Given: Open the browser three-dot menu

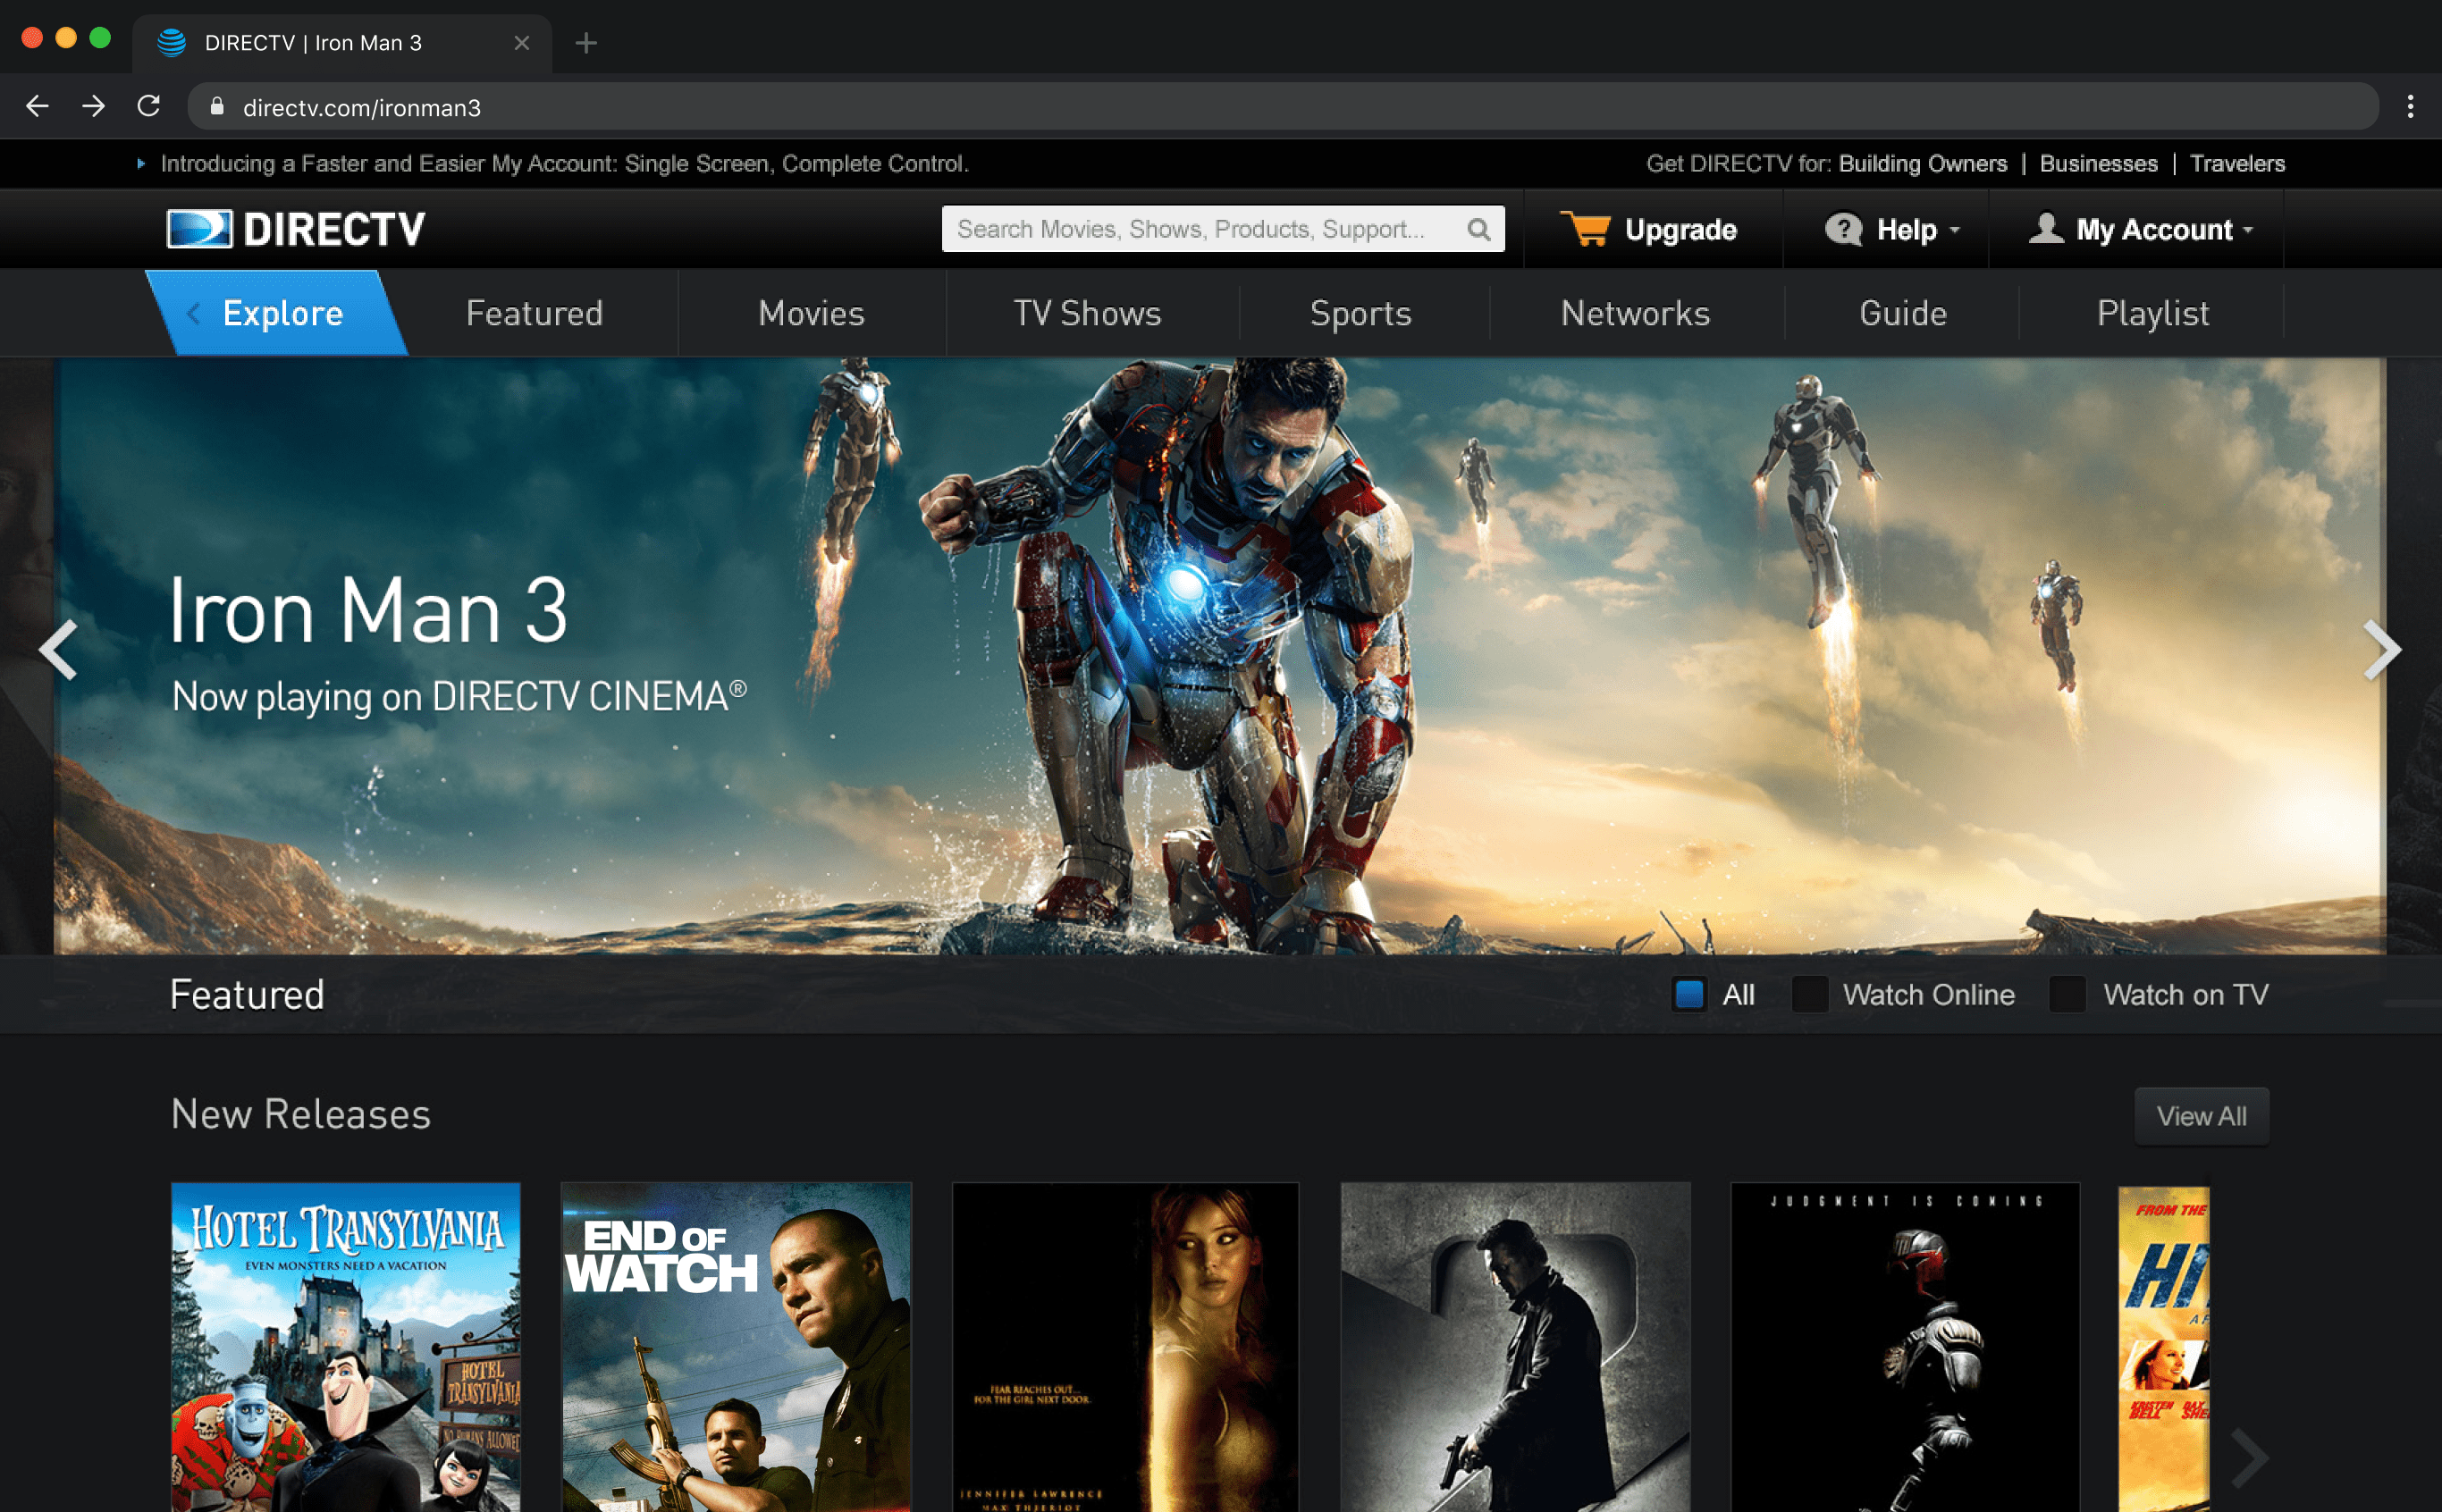Looking at the screenshot, I should [2410, 106].
